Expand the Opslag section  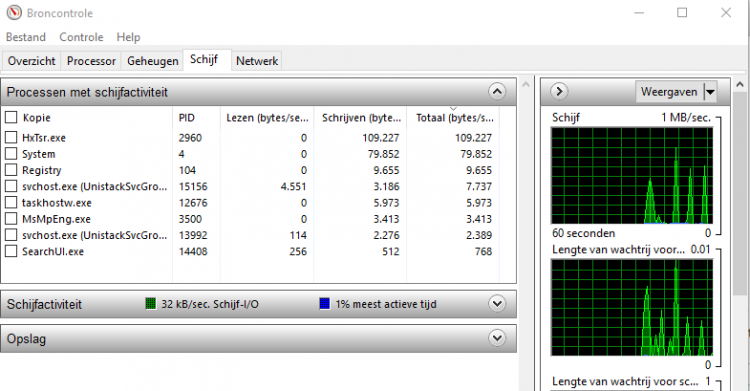(x=497, y=338)
